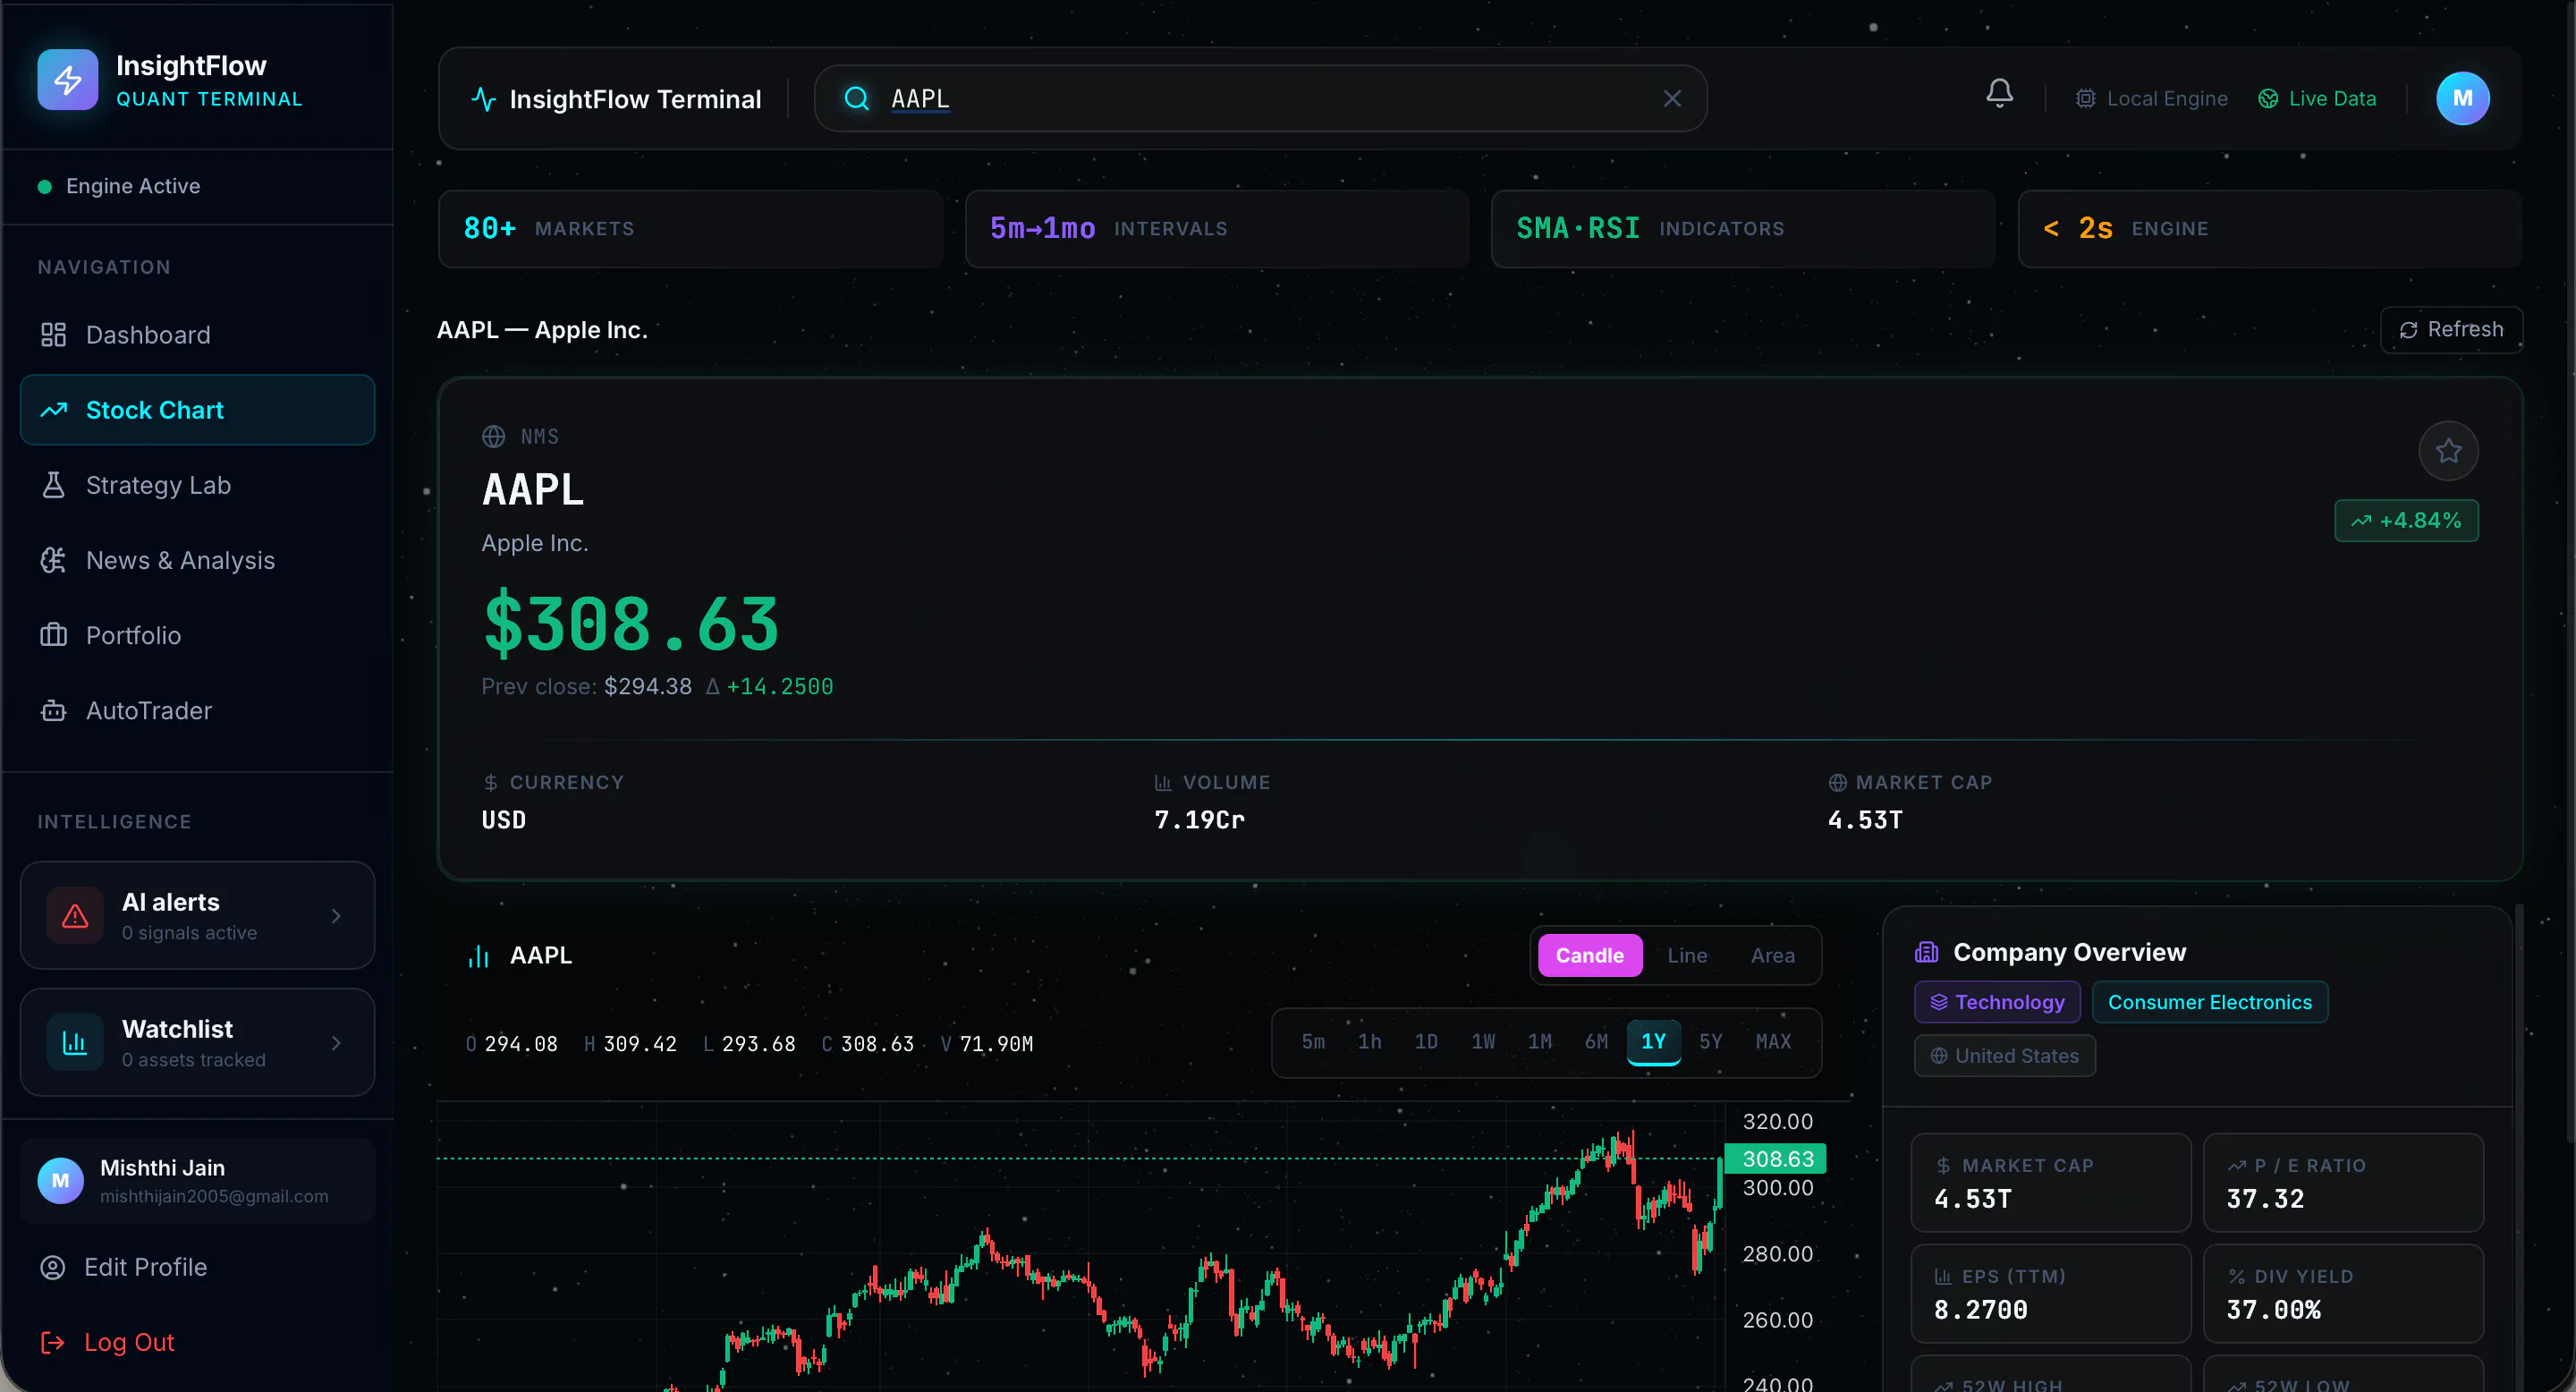Click the United States tag
This screenshot has height=1392, width=2576.
point(2004,1056)
